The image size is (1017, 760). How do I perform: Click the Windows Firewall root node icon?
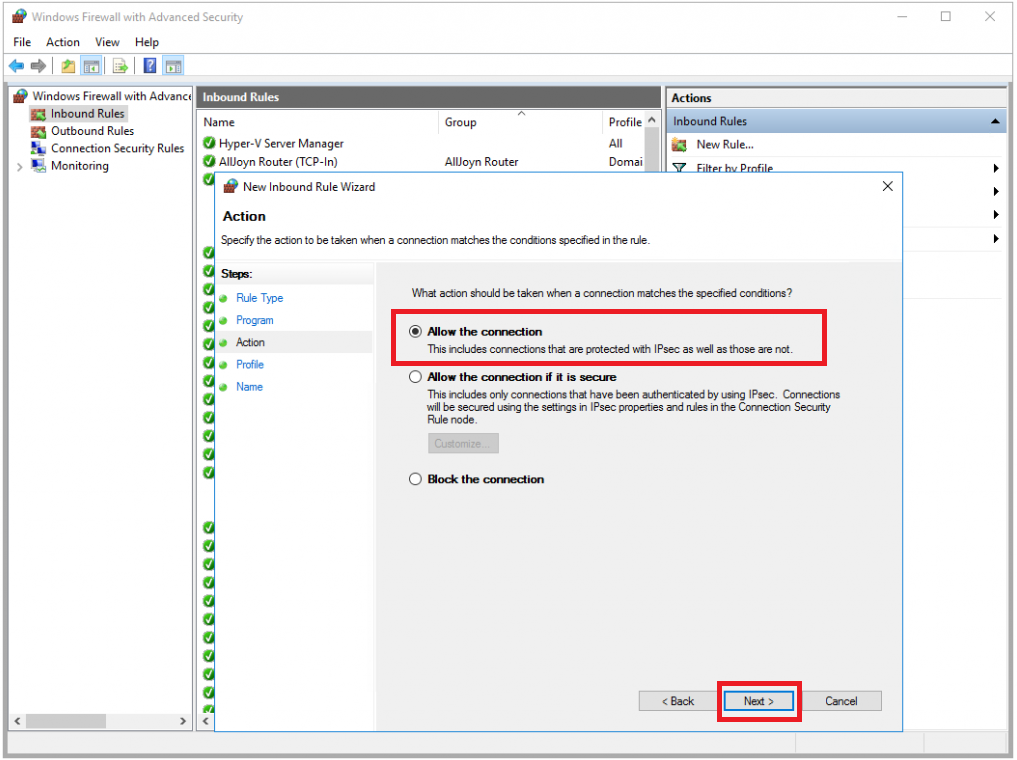coord(20,96)
